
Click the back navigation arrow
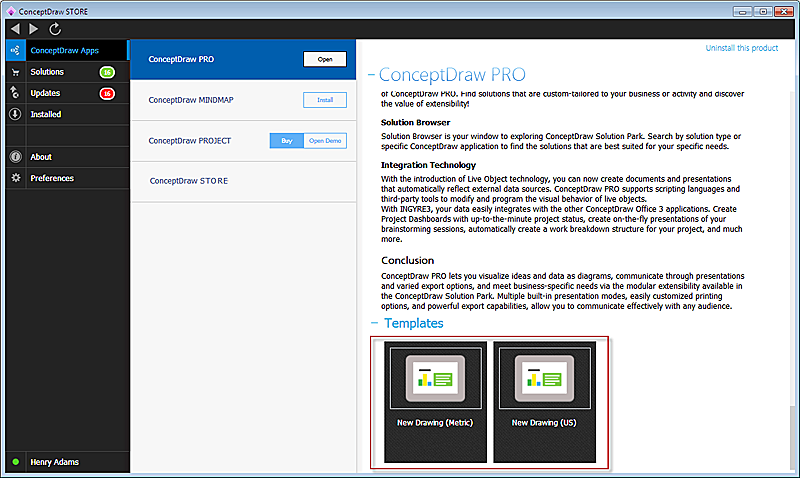pos(15,29)
